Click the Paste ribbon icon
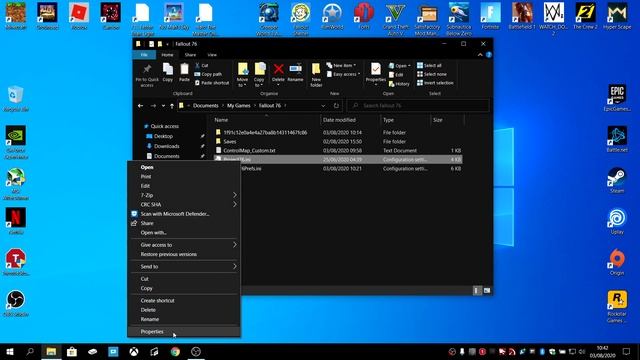This screenshot has height=360, width=640. click(x=184, y=73)
